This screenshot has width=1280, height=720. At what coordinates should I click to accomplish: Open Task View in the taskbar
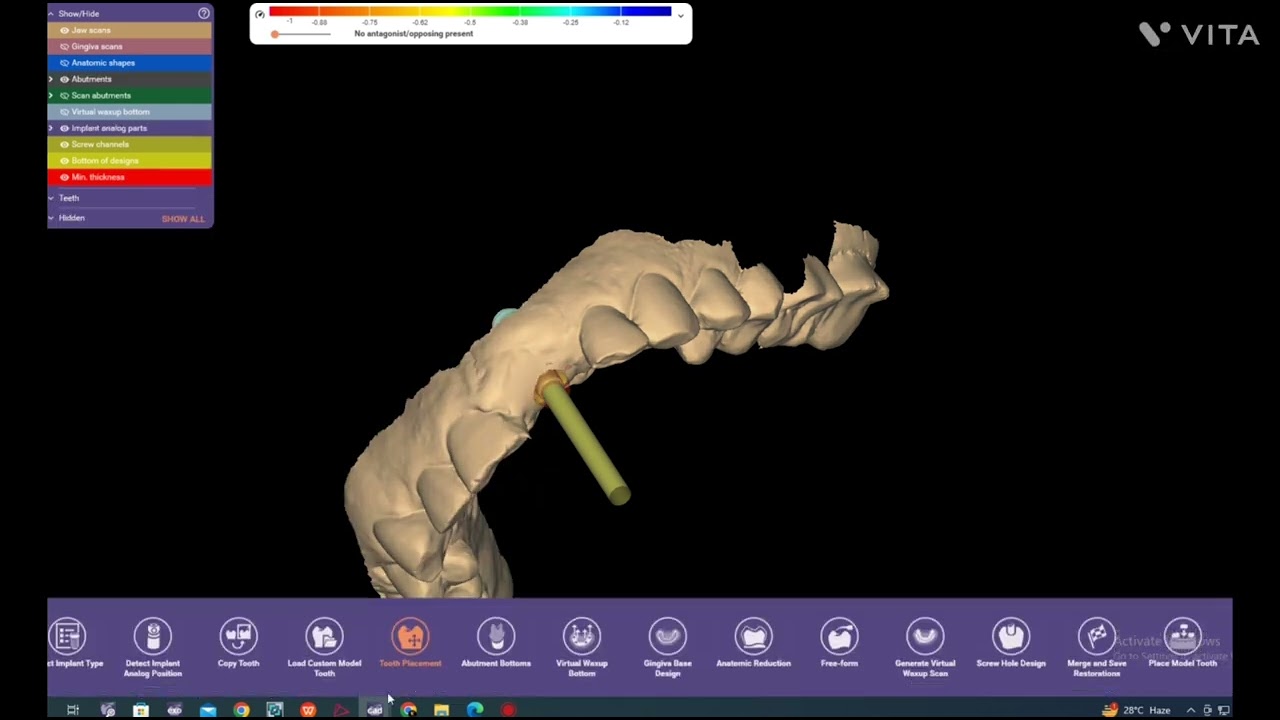(x=73, y=710)
